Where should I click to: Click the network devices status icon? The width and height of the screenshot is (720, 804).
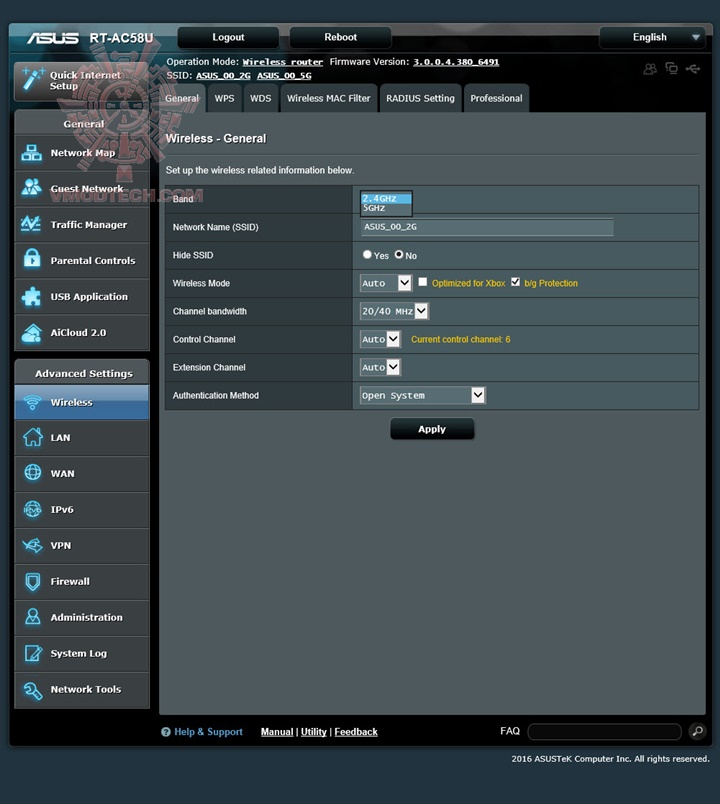click(x=671, y=68)
